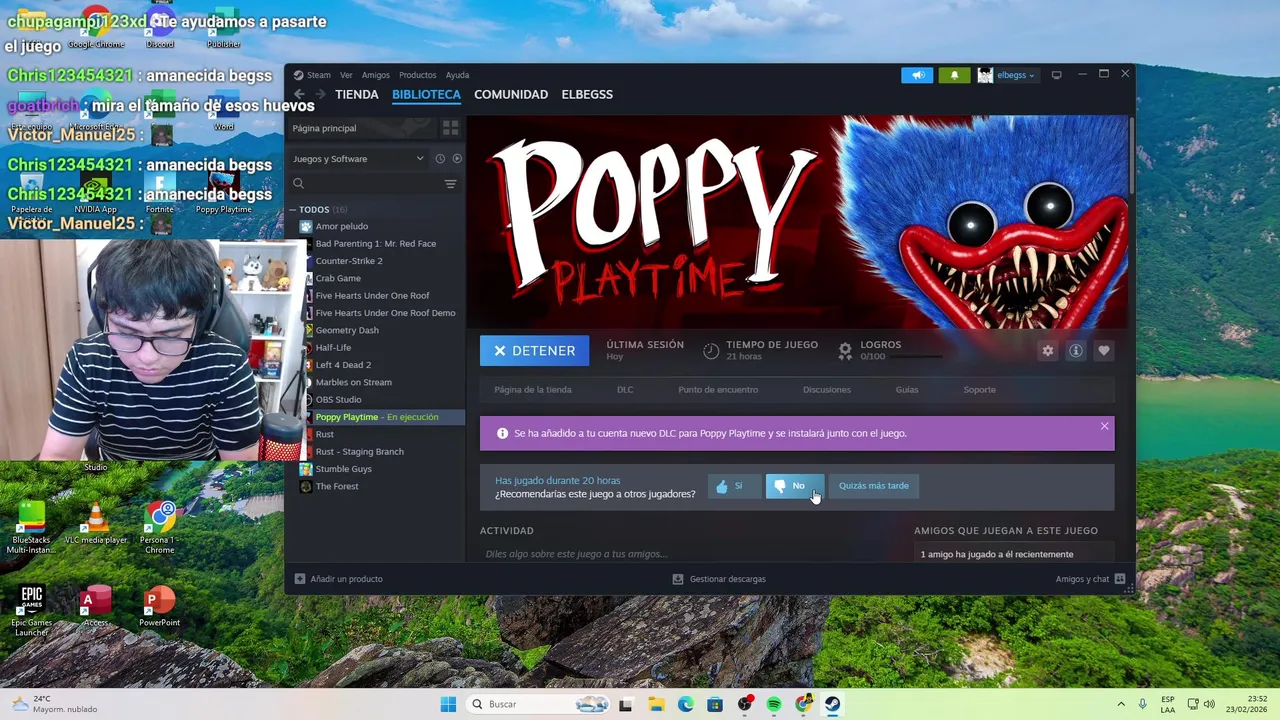Open Epic Games Launcher desktop icon
The width and height of the screenshot is (1280, 720).
(x=32, y=610)
